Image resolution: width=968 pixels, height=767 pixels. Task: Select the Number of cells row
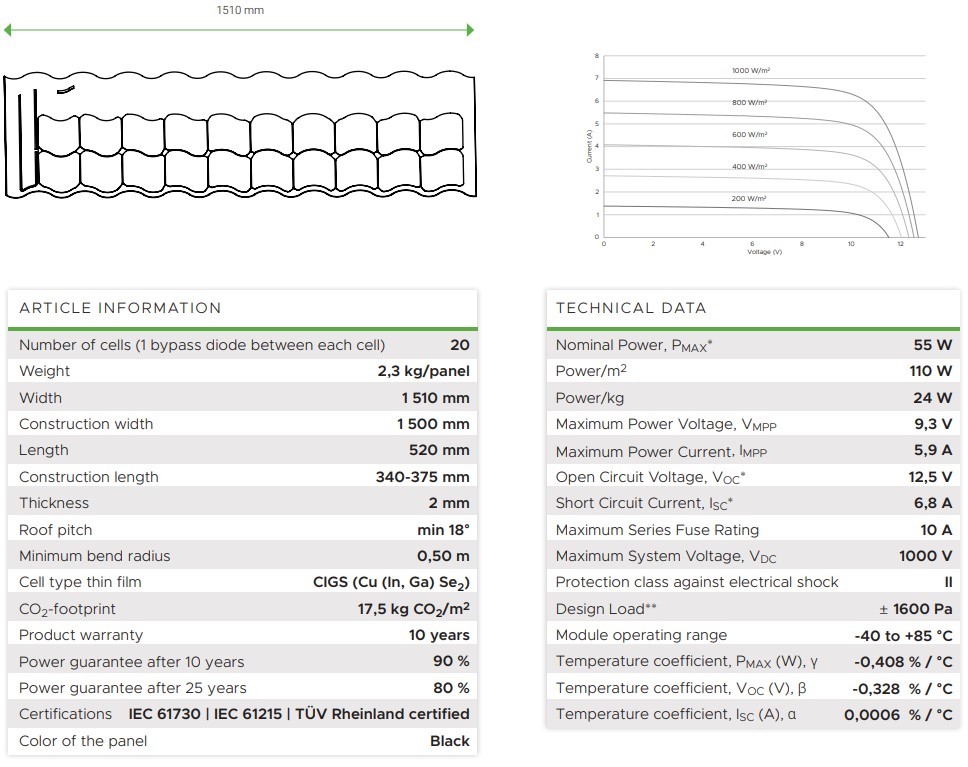(x=243, y=345)
